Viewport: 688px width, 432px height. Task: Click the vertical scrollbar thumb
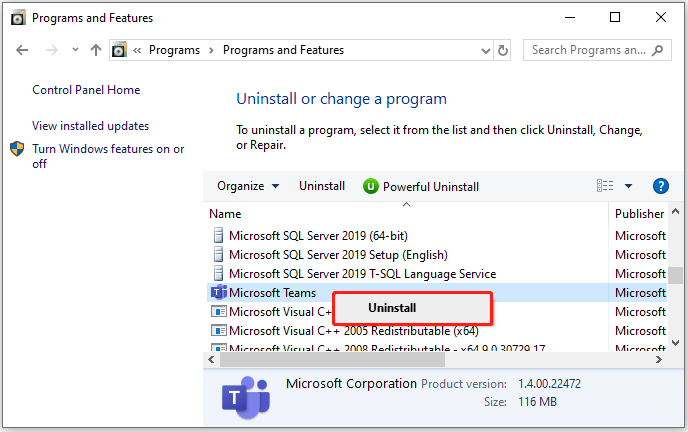[x=676, y=275]
